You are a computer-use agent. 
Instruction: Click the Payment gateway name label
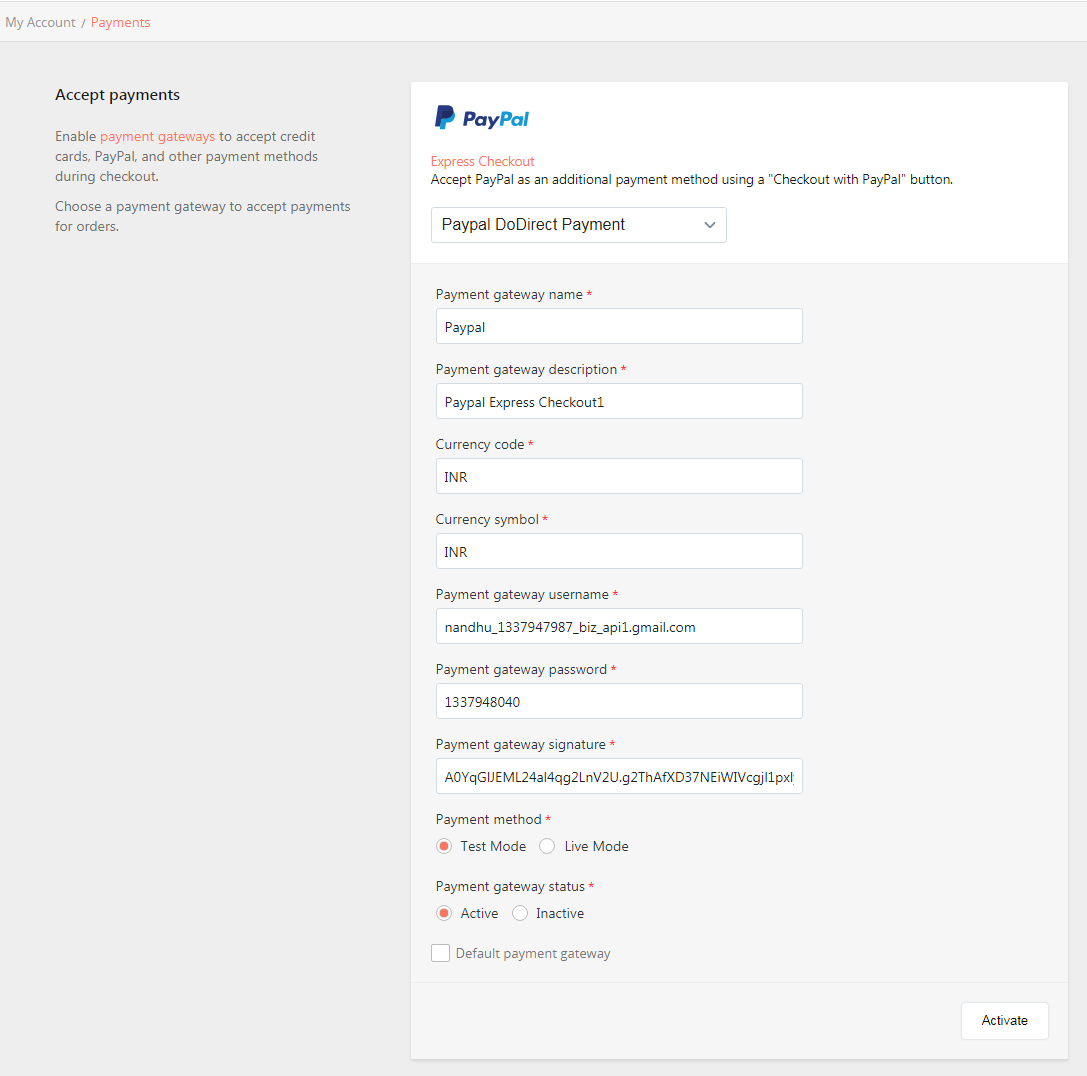coord(510,295)
